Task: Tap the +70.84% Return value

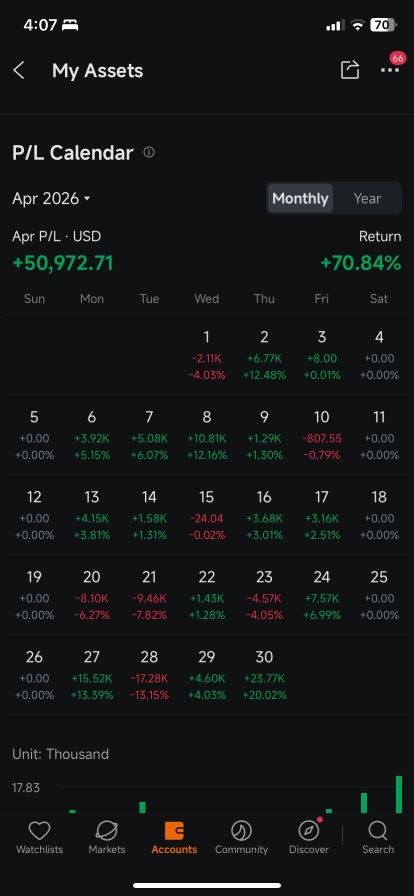Action: pyautogui.click(x=361, y=263)
